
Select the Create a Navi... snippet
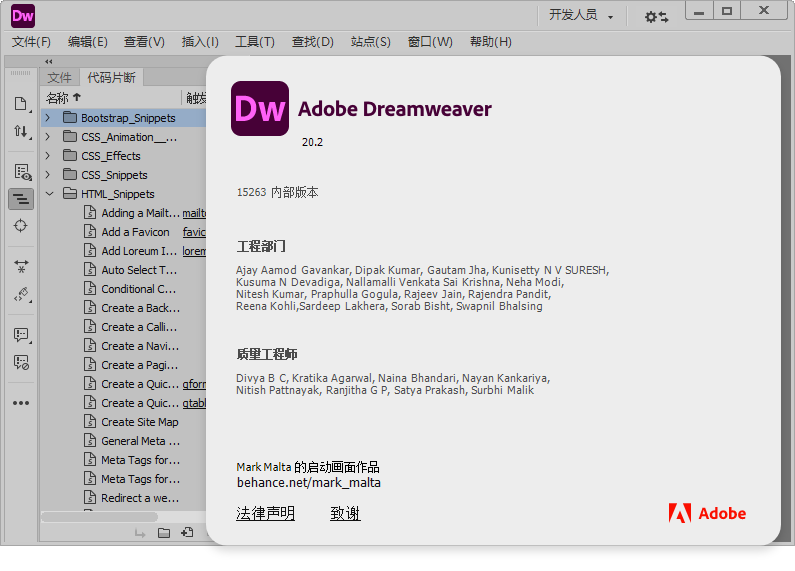[x=140, y=346]
